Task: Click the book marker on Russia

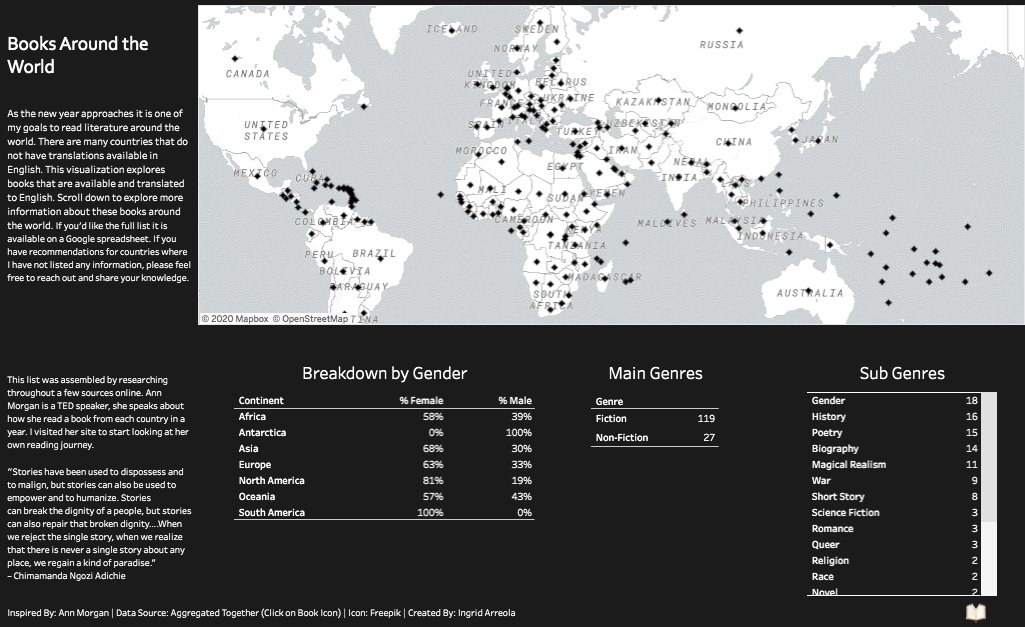Action: coord(739,31)
